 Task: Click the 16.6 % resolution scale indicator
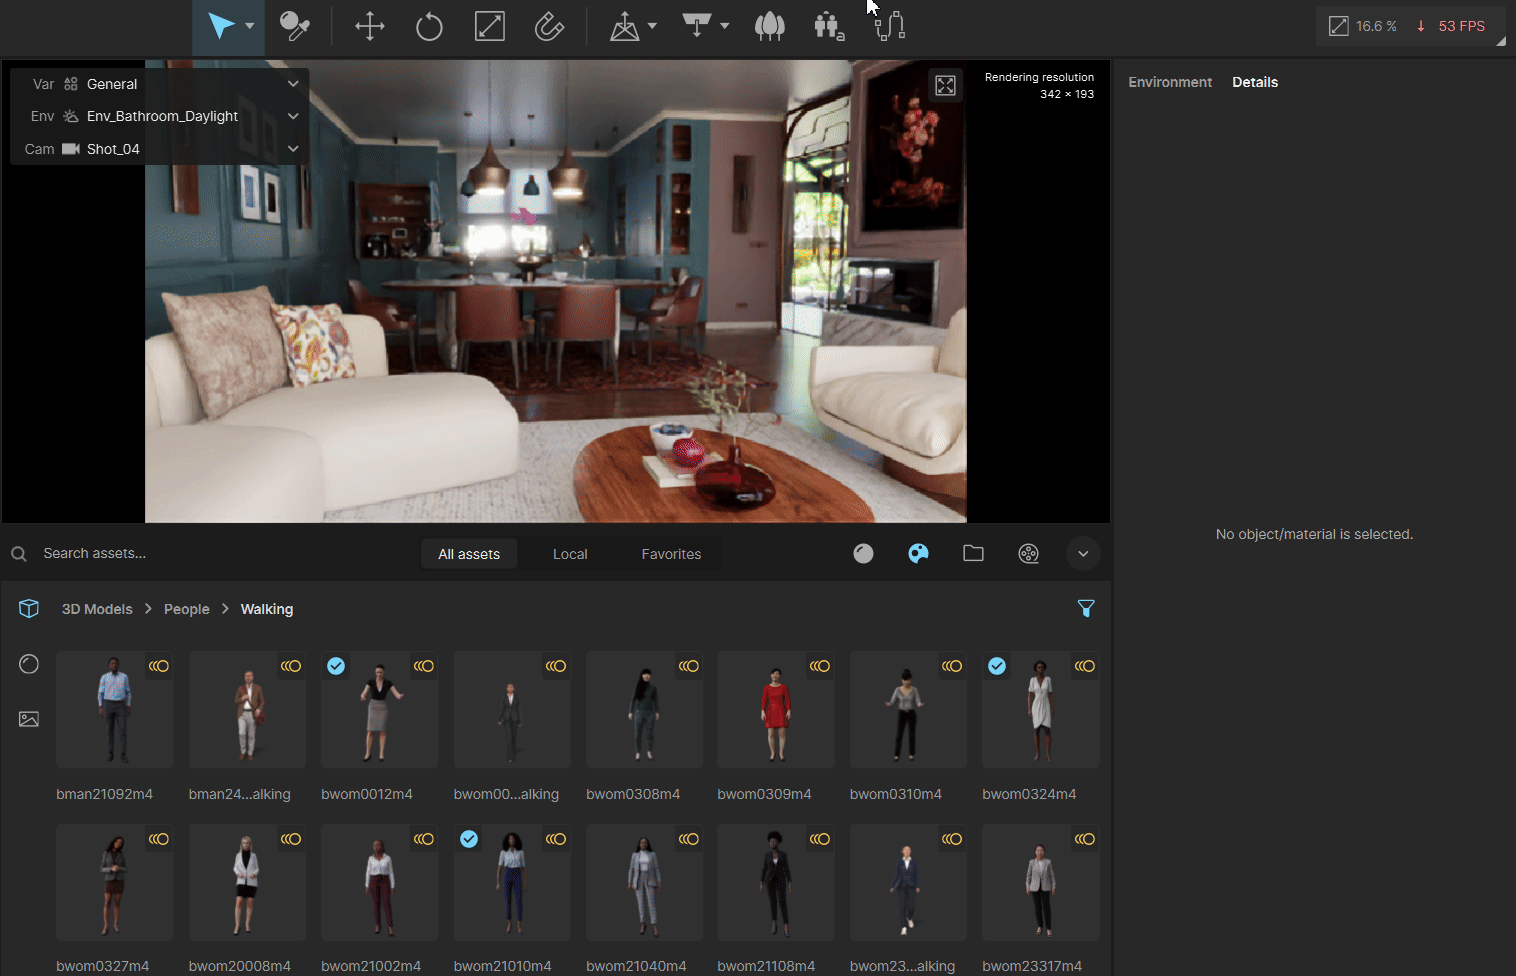(x=1363, y=26)
